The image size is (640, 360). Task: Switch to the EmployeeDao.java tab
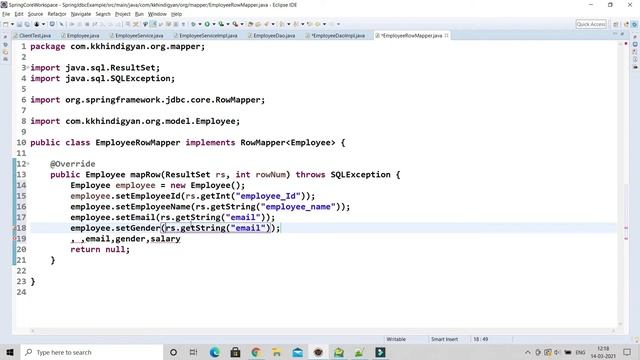pos(273,36)
